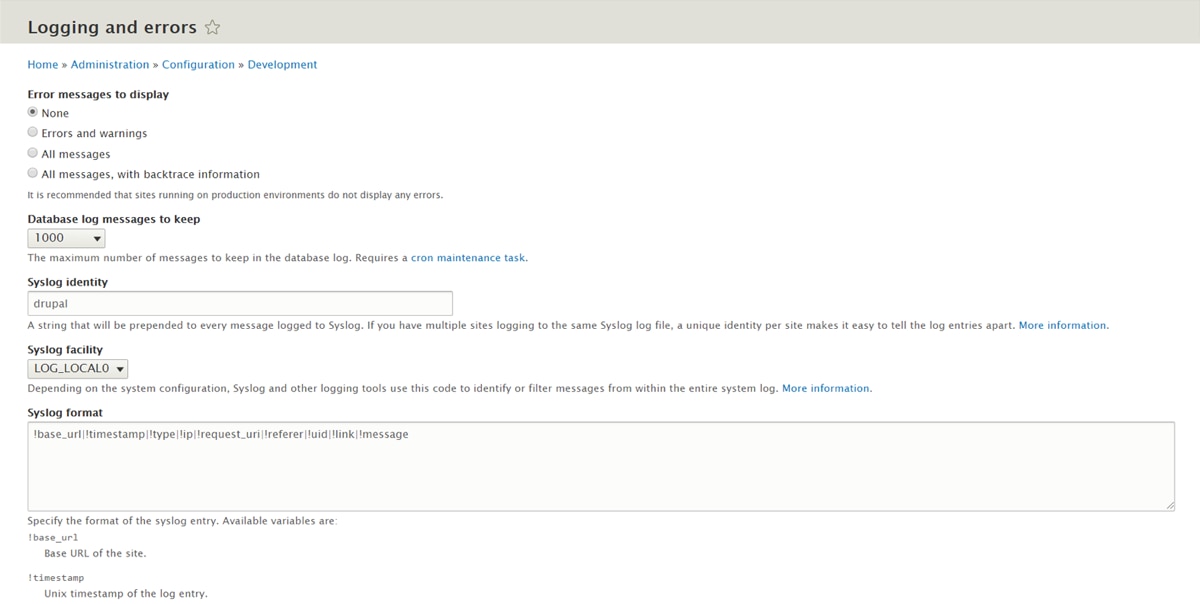This screenshot has width=1200, height=604.
Task: Open the cron maintenance task link
Action: pyautogui.click(x=468, y=258)
